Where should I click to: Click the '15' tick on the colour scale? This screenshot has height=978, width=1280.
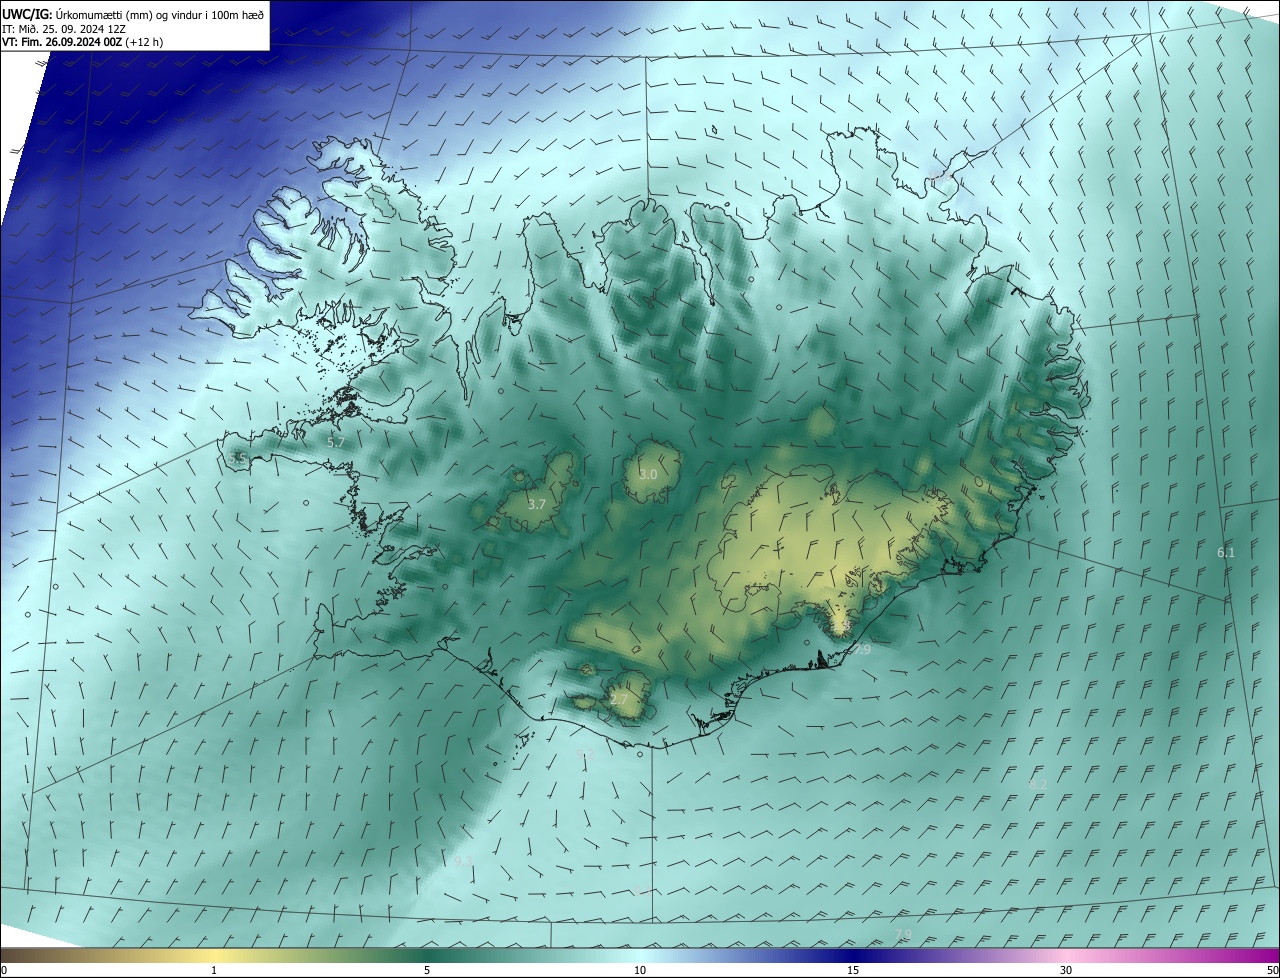coord(853,970)
